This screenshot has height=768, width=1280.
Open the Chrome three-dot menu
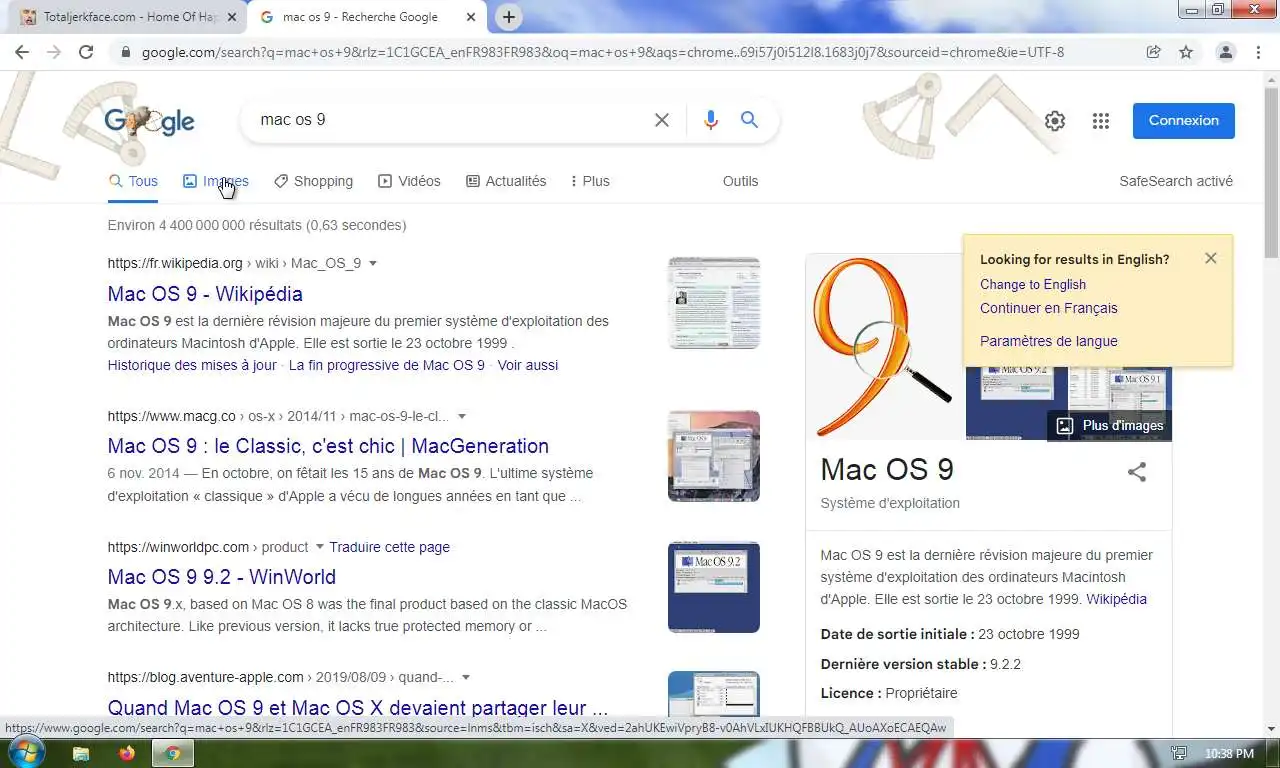(1258, 52)
